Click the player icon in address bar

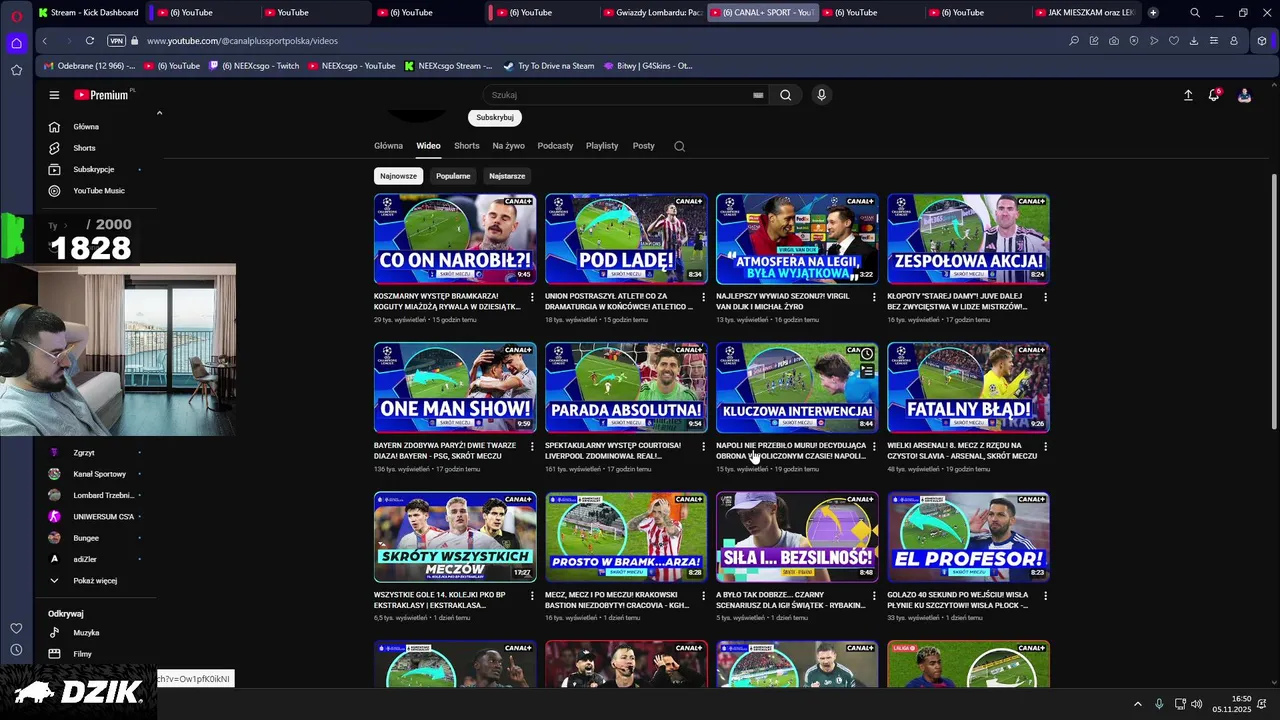click(x=1154, y=41)
